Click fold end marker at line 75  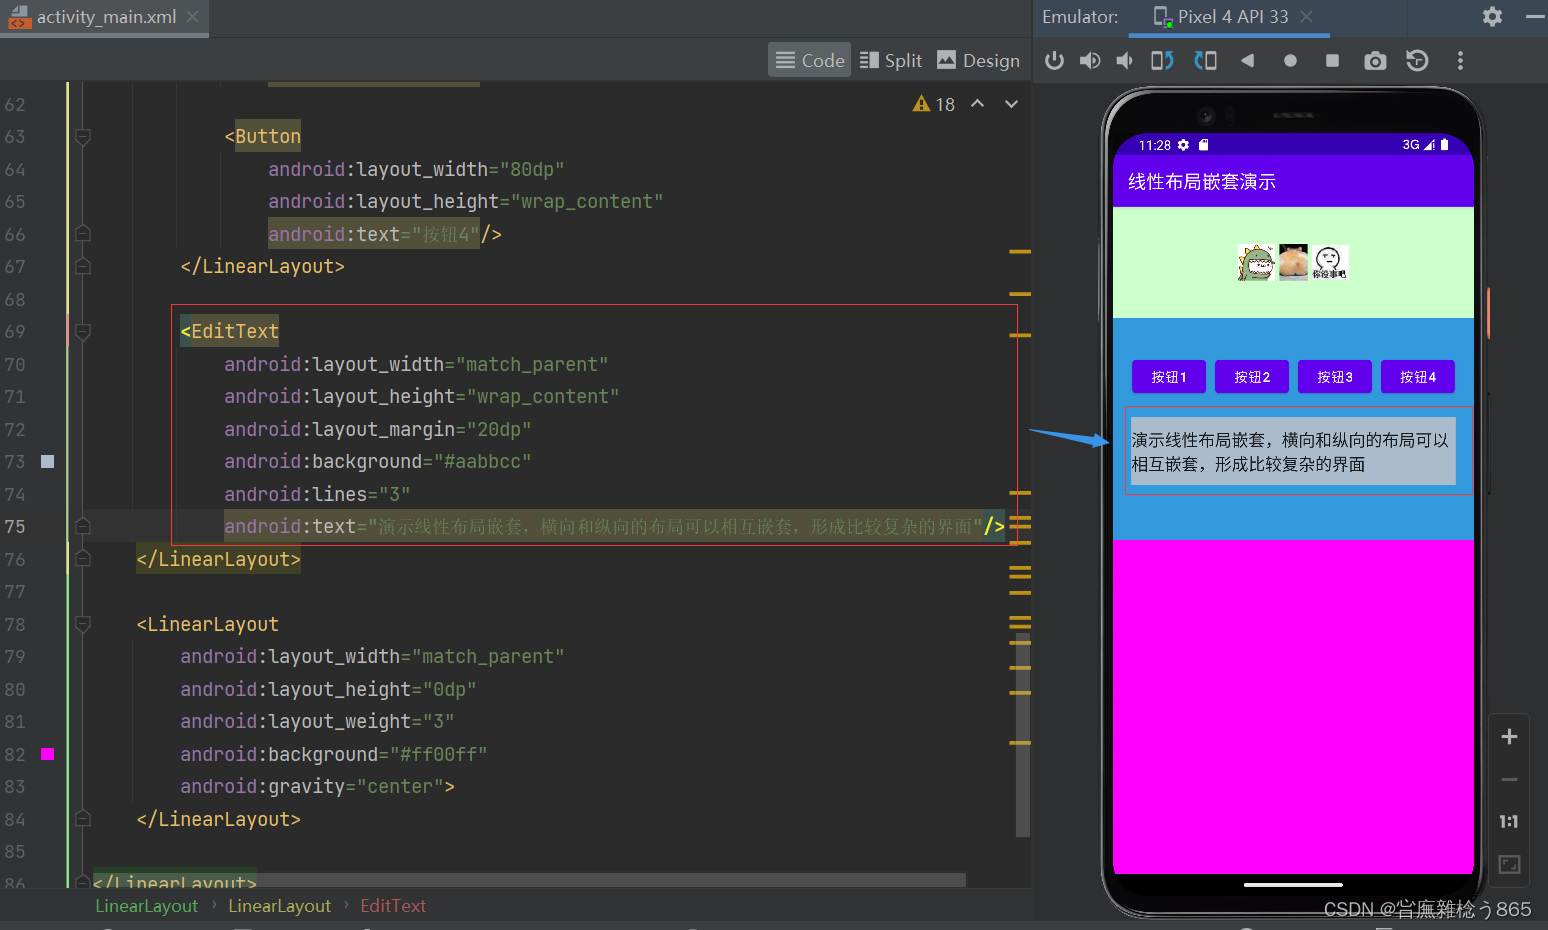pos(83,526)
